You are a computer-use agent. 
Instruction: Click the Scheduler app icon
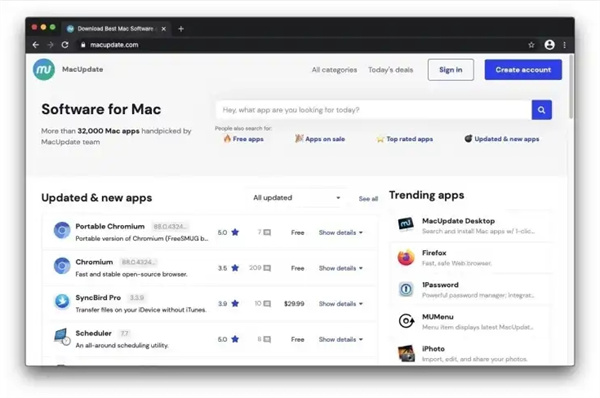point(62,336)
